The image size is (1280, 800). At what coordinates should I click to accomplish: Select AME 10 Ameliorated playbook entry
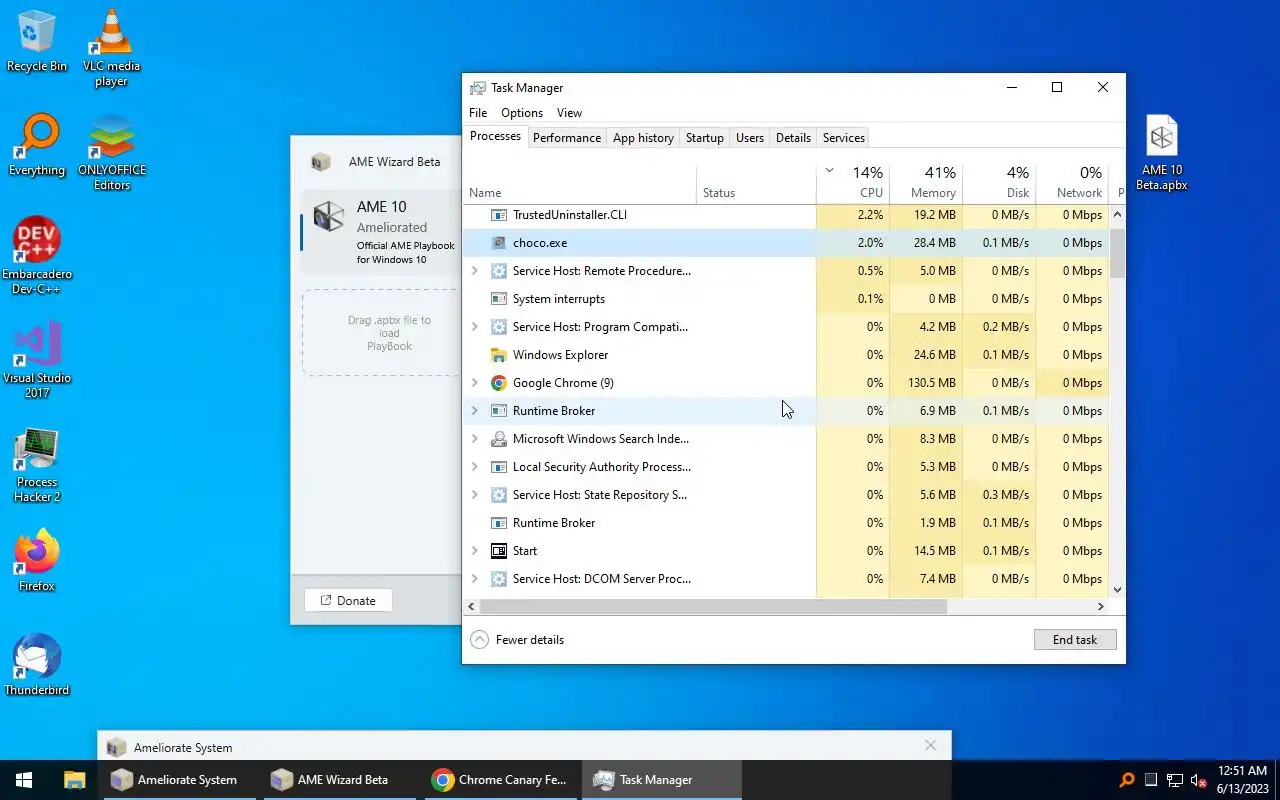(380, 232)
